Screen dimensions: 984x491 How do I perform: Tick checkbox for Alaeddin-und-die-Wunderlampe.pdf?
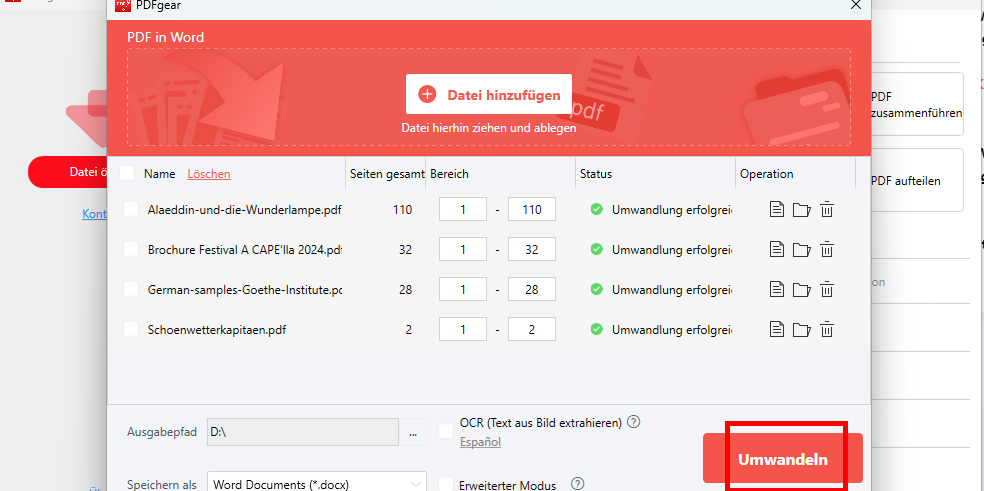click(131, 209)
